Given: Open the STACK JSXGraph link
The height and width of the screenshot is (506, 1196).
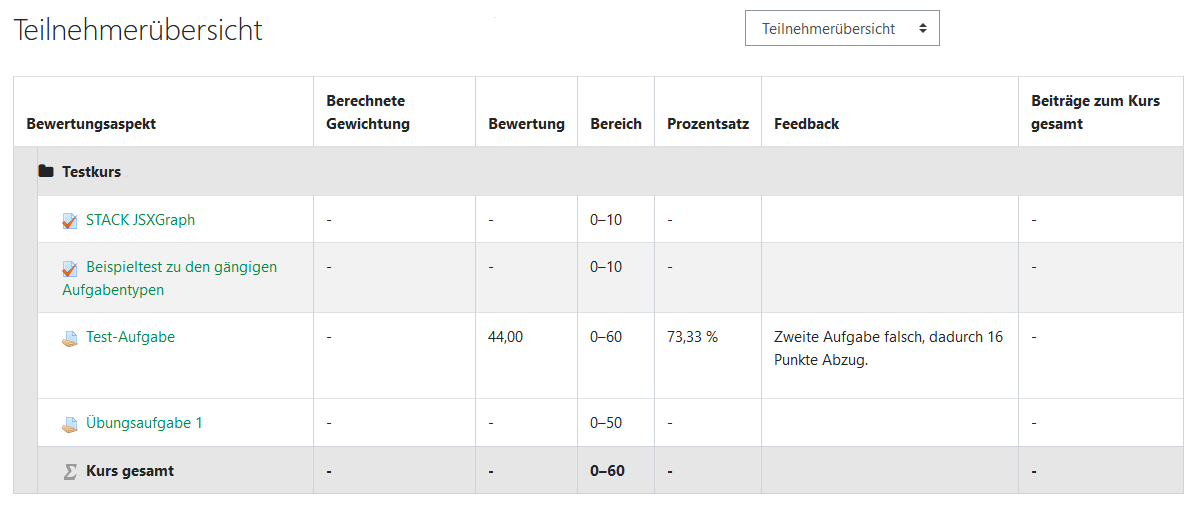Looking at the screenshot, I should (x=140, y=220).
